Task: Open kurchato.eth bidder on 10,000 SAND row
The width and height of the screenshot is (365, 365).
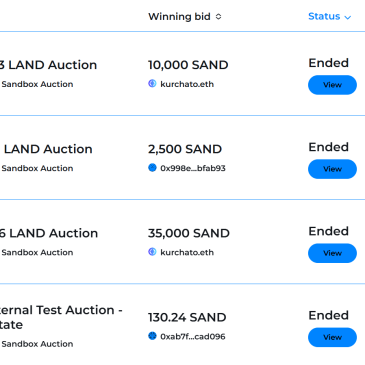Action: 187,84
